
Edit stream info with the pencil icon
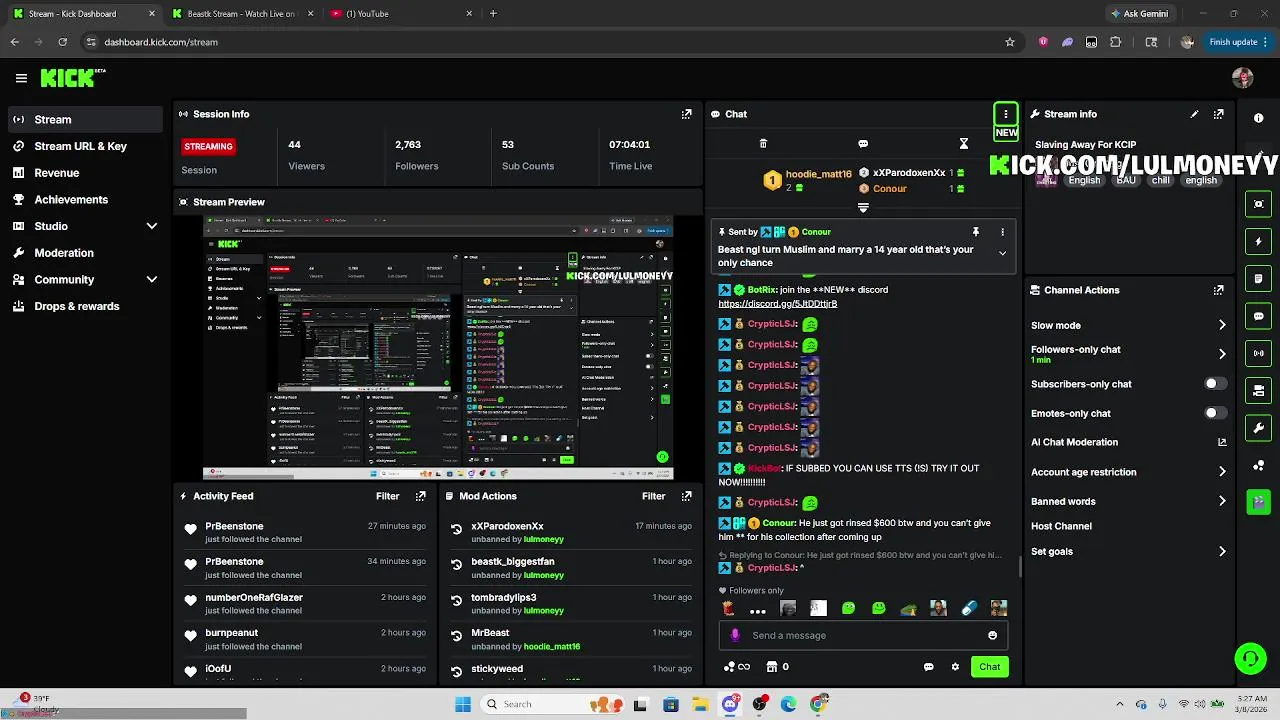[1194, 114]
